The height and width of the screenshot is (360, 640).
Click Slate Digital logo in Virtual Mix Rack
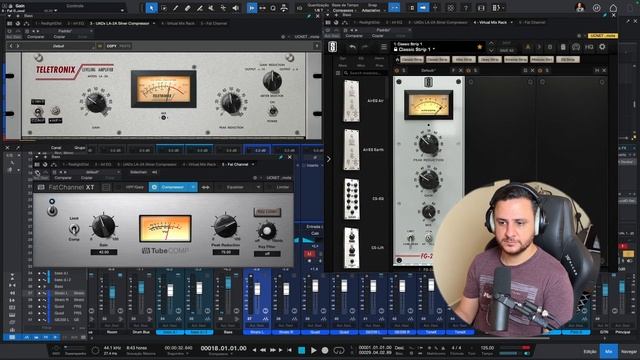point(333,47)
